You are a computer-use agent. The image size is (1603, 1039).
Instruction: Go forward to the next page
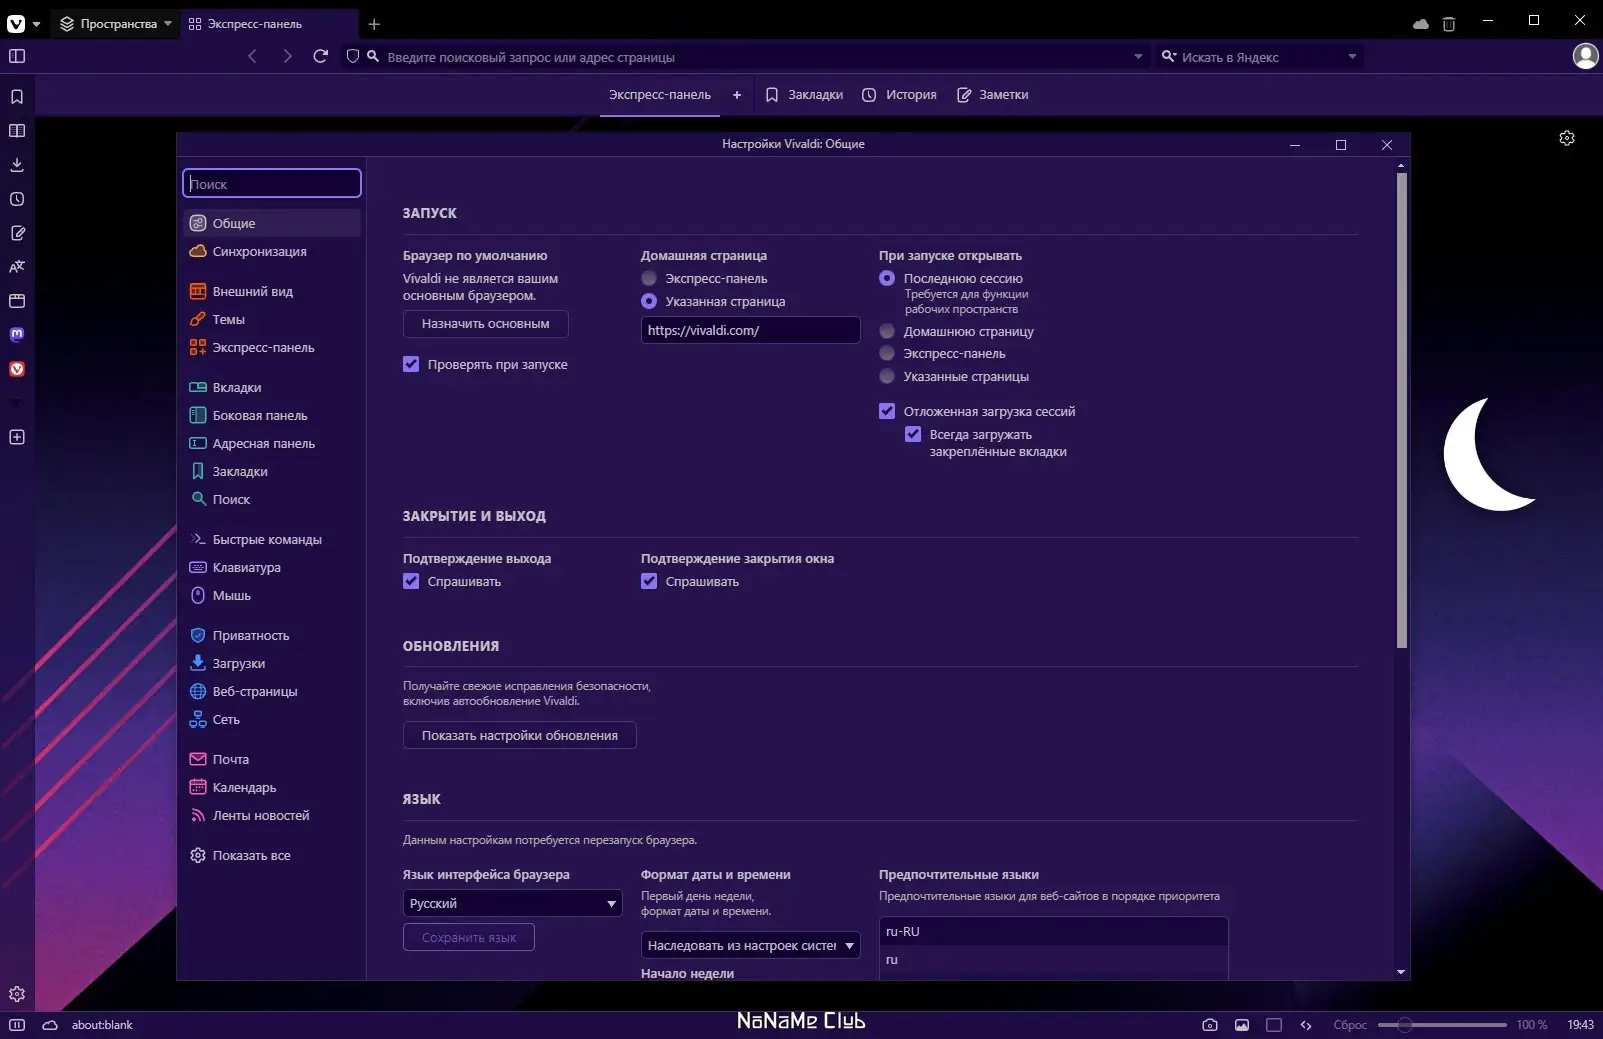[288, 56]
